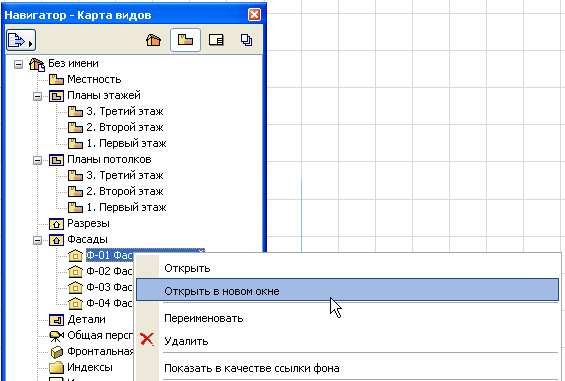This screenshot has width=565, height=381.
Task: Click the Фасады label
Action: [87, 239]
